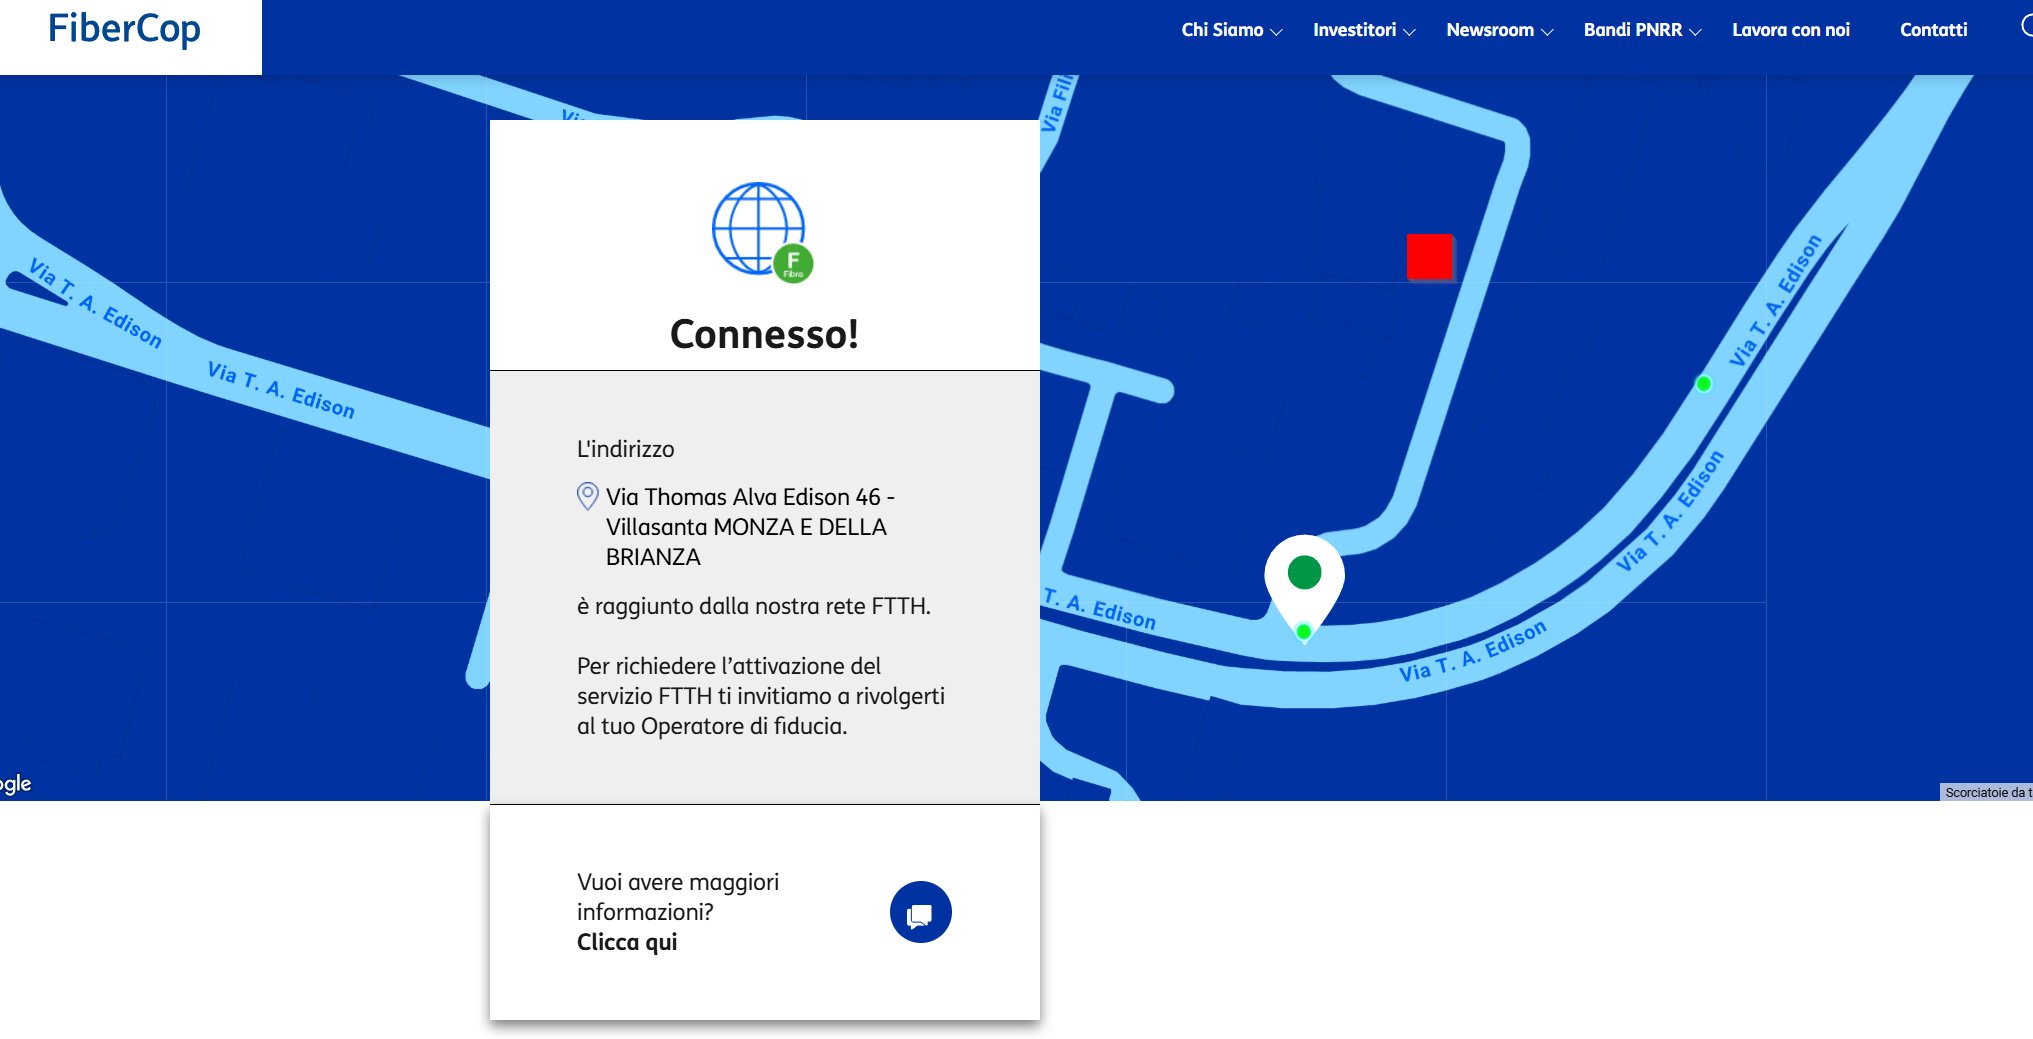Open the Chi Siamo menu

pos(1222,30)
